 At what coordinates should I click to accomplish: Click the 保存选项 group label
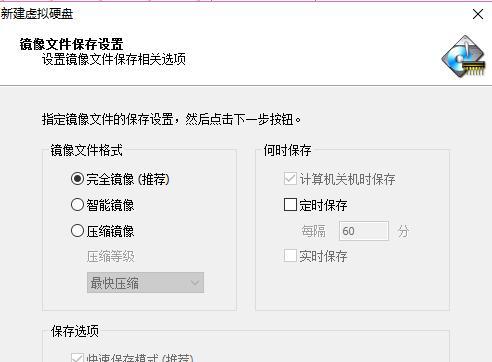(75, 331)
